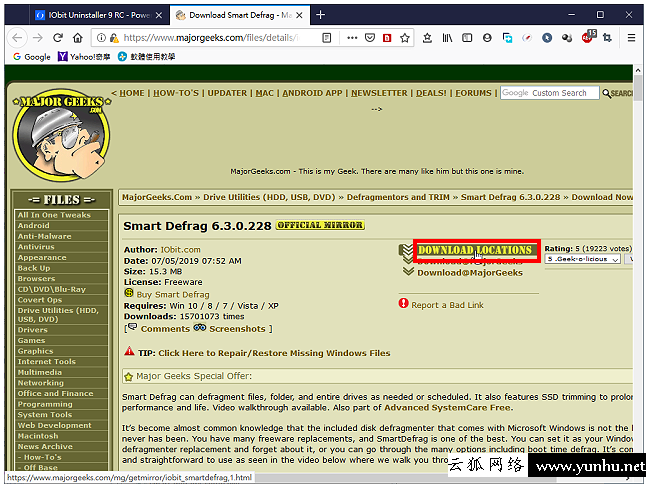Image resolution: width=649 pixels, height=488 pixels.
Task: Open the Comments link
Action: [165, 329]
